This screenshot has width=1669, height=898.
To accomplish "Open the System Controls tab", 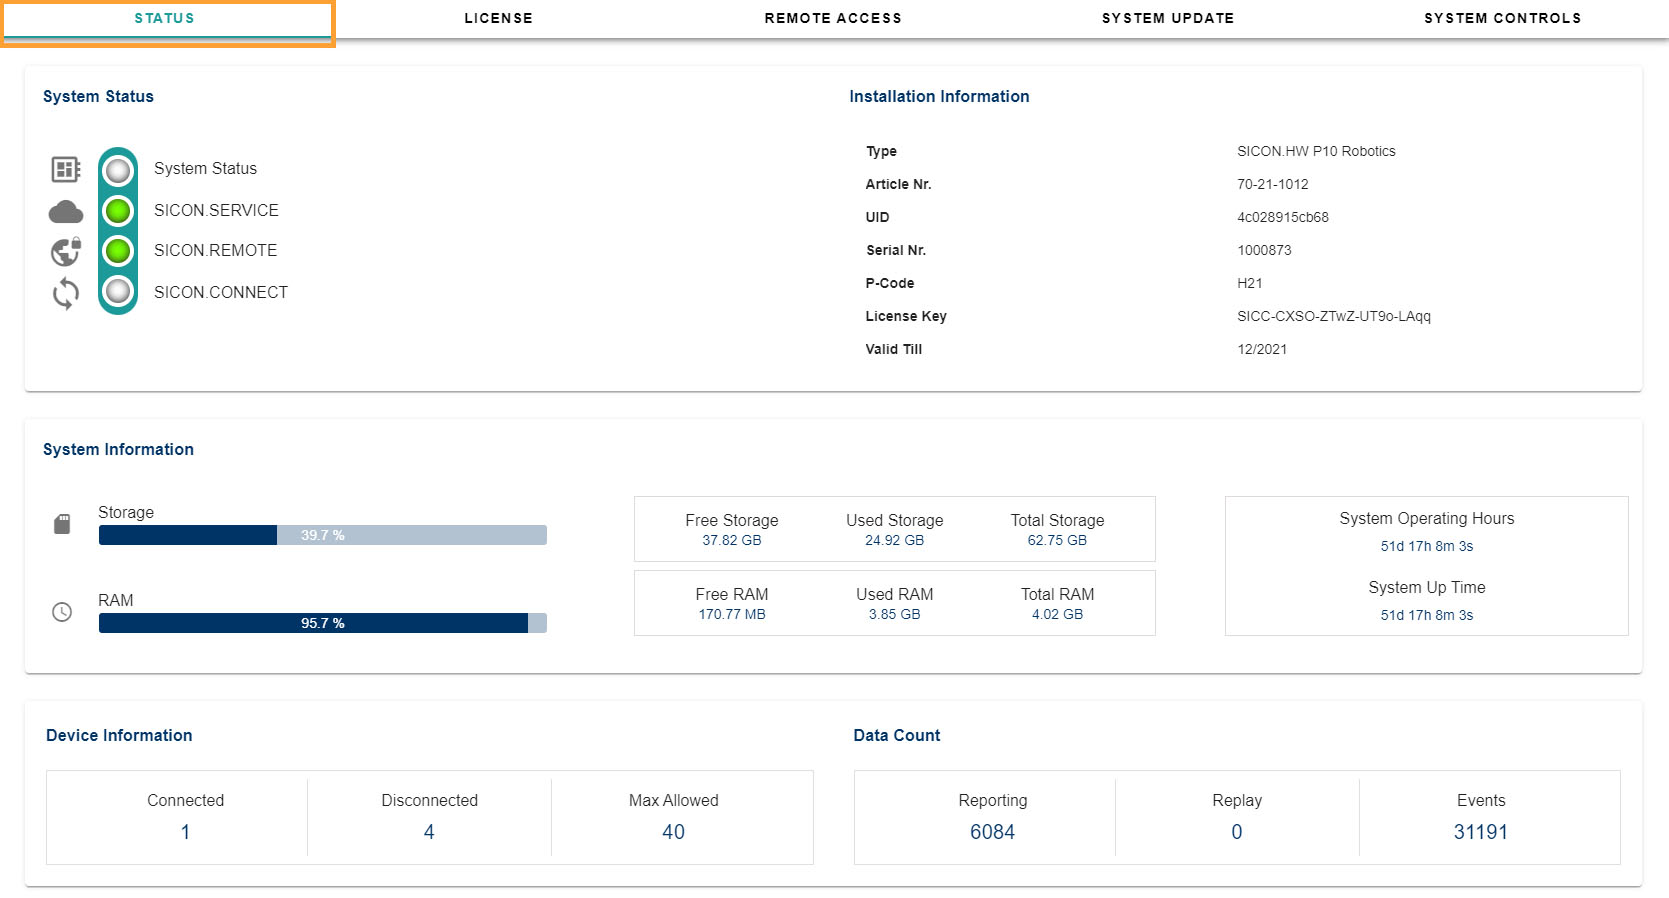I will 1502,18.
